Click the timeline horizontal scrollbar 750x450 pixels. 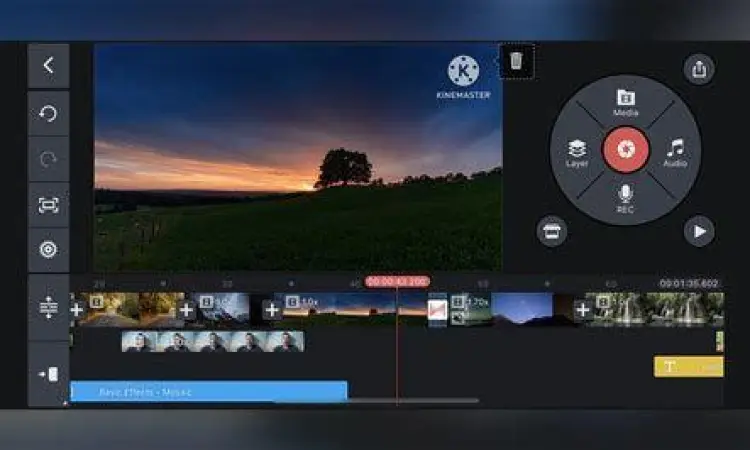[378, 401]
